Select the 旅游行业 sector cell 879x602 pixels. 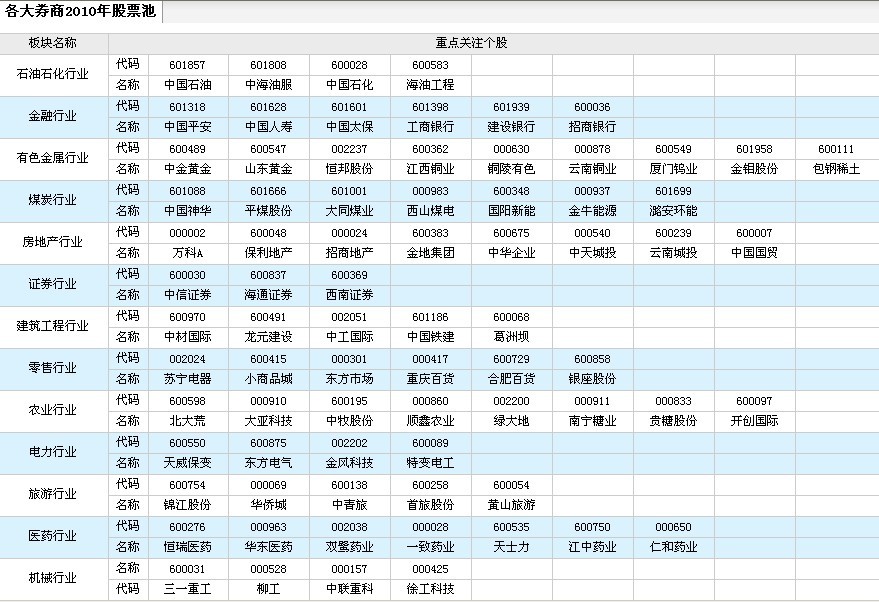tap(53, 494)
